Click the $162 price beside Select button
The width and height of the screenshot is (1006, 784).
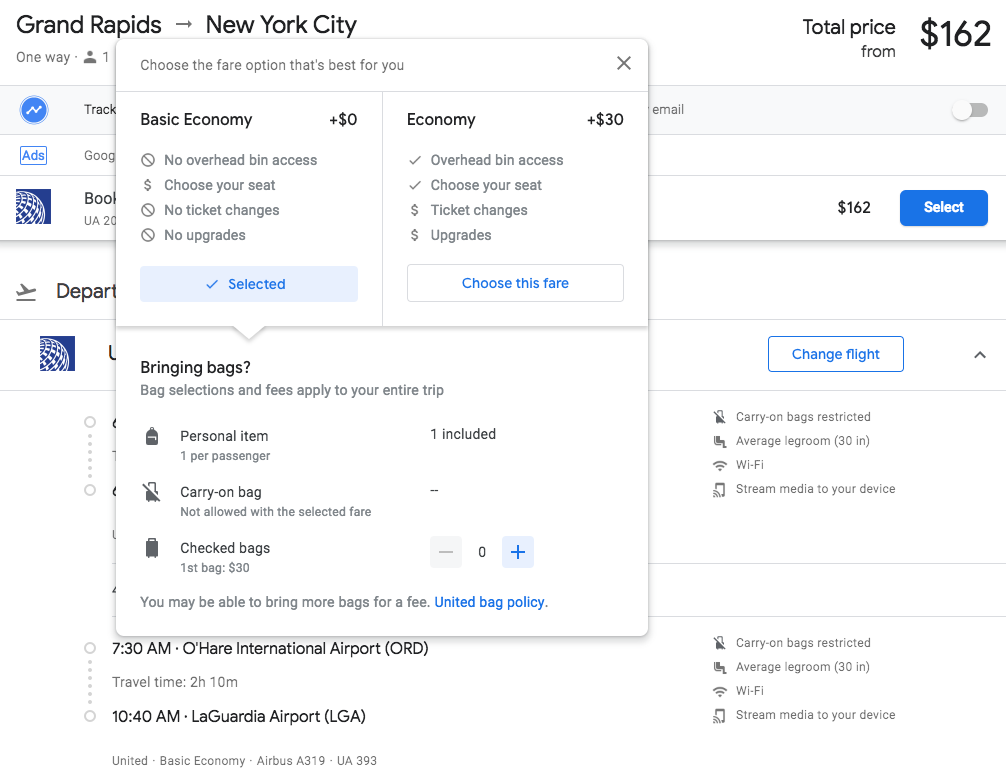(x=854, y=208)
